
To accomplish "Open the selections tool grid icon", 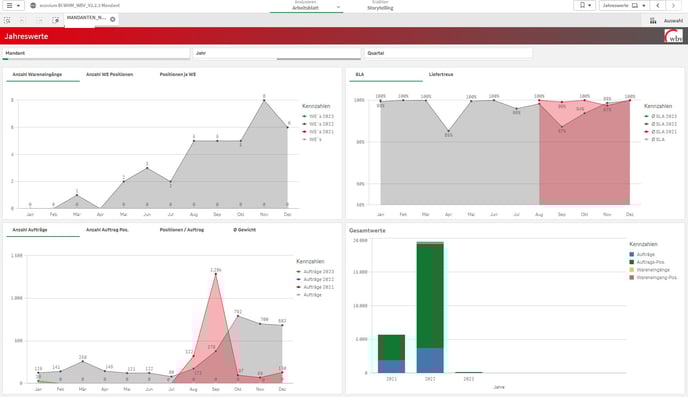I will click(x=653, y=21).
